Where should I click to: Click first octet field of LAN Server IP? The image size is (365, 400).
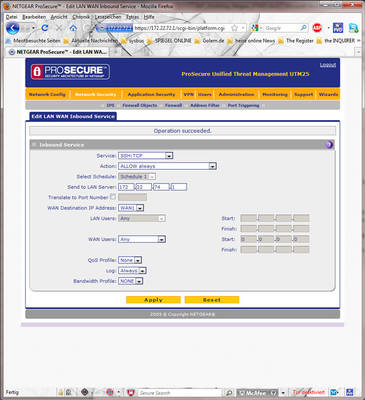click(126, 187)
